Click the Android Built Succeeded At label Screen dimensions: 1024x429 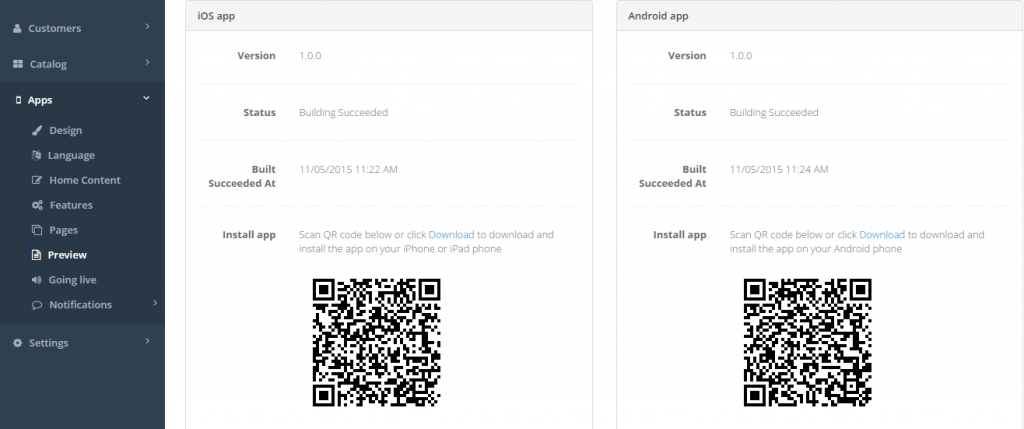(673, 177)
